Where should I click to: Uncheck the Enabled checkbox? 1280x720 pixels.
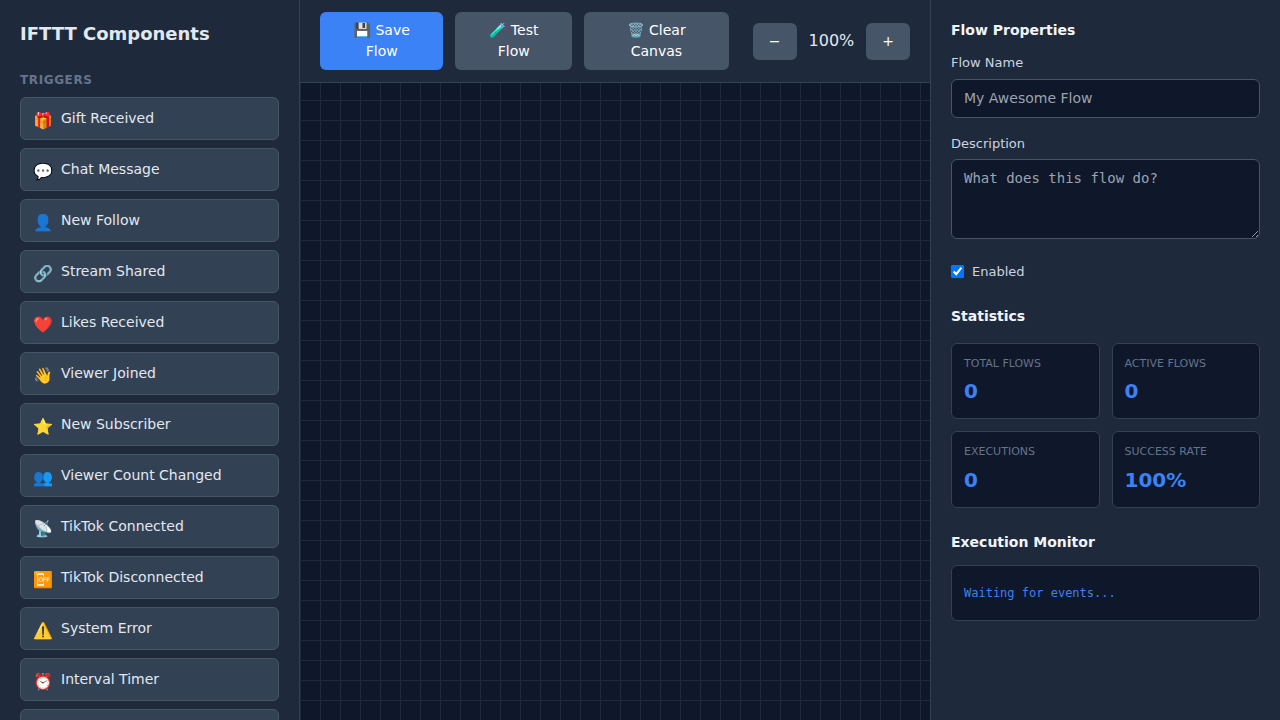click(957, 271)
